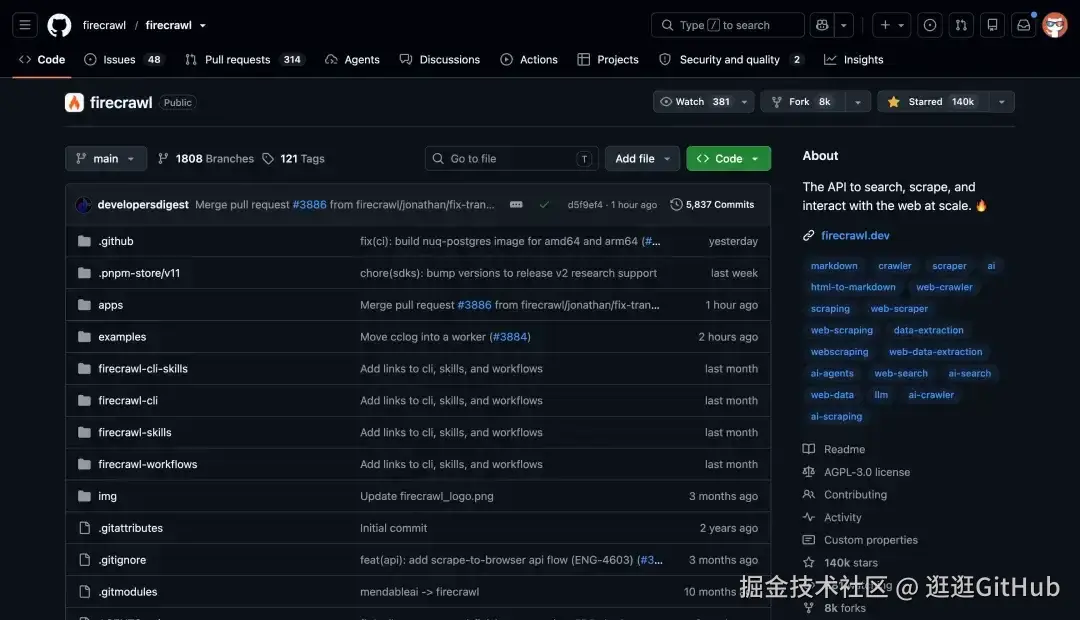
Task: Open commit hash d5f9ef4
Action: click(x=585, y=205)
